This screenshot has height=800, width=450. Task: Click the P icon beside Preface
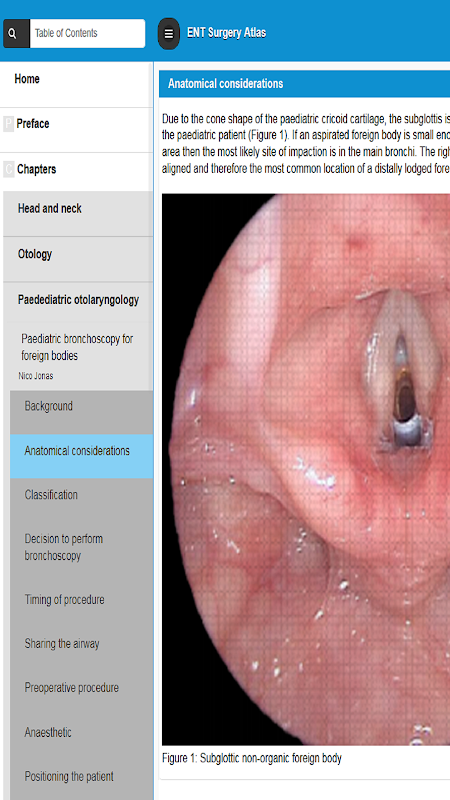pos(8,124)
